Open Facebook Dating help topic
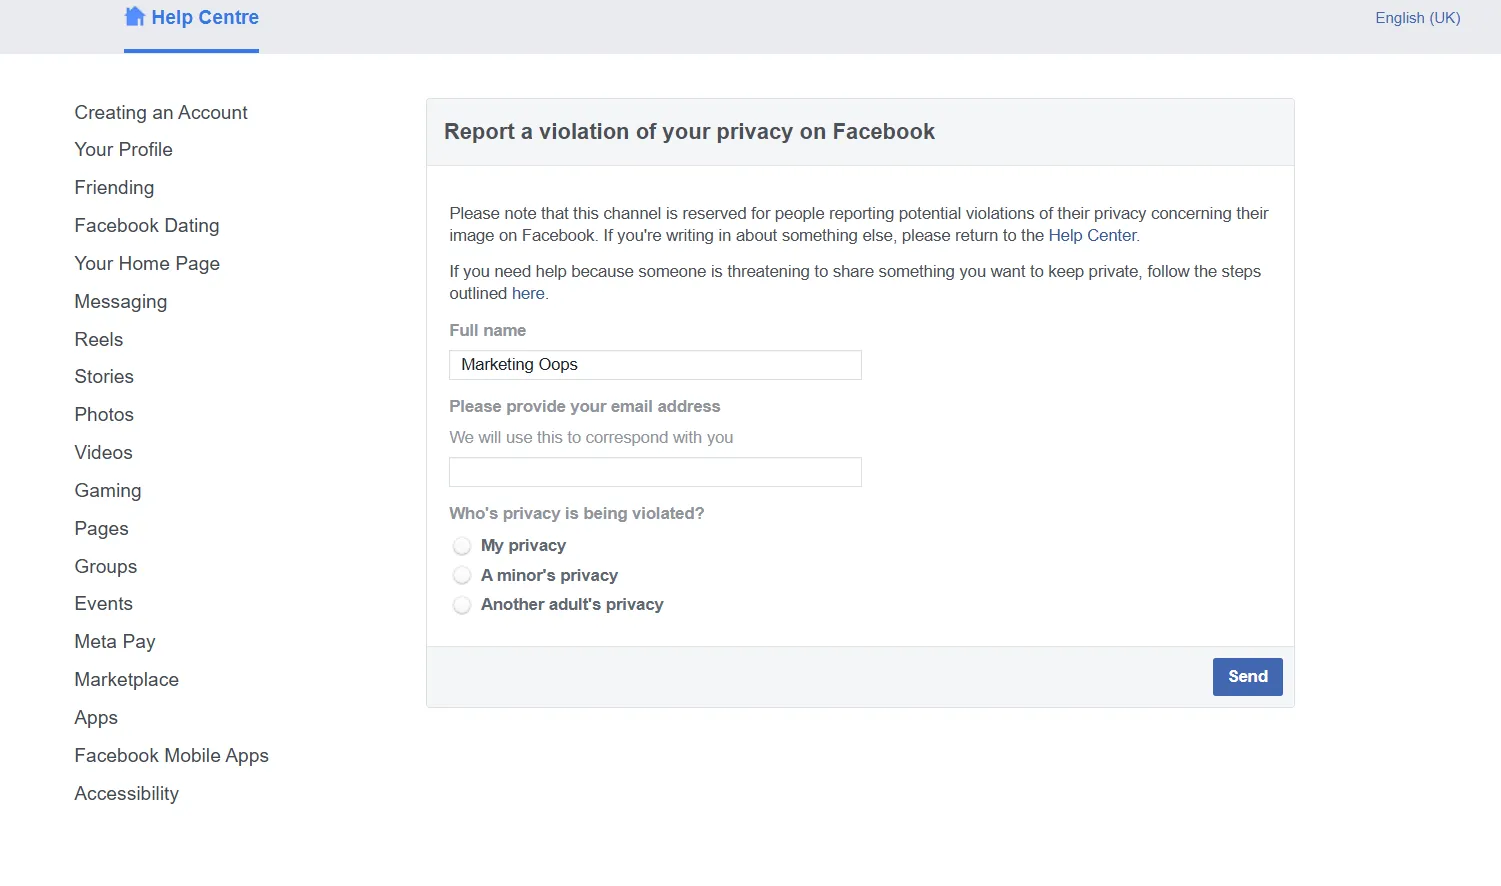This screenshot has width=1501, height=886. [x=147, y=226]
